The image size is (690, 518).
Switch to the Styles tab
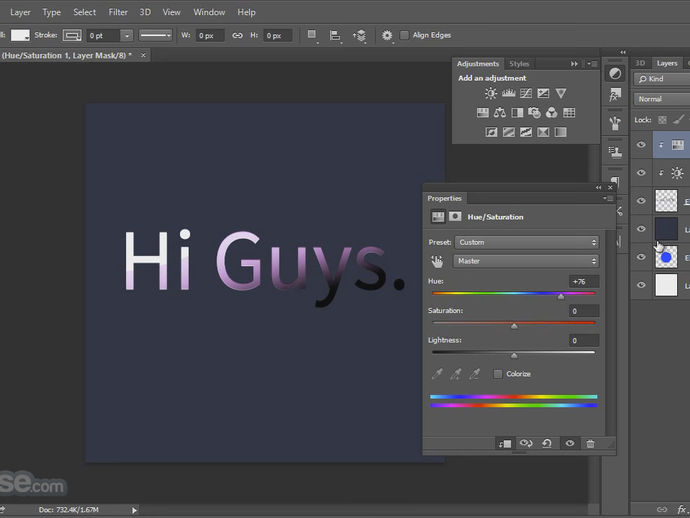tap(519, 64)
